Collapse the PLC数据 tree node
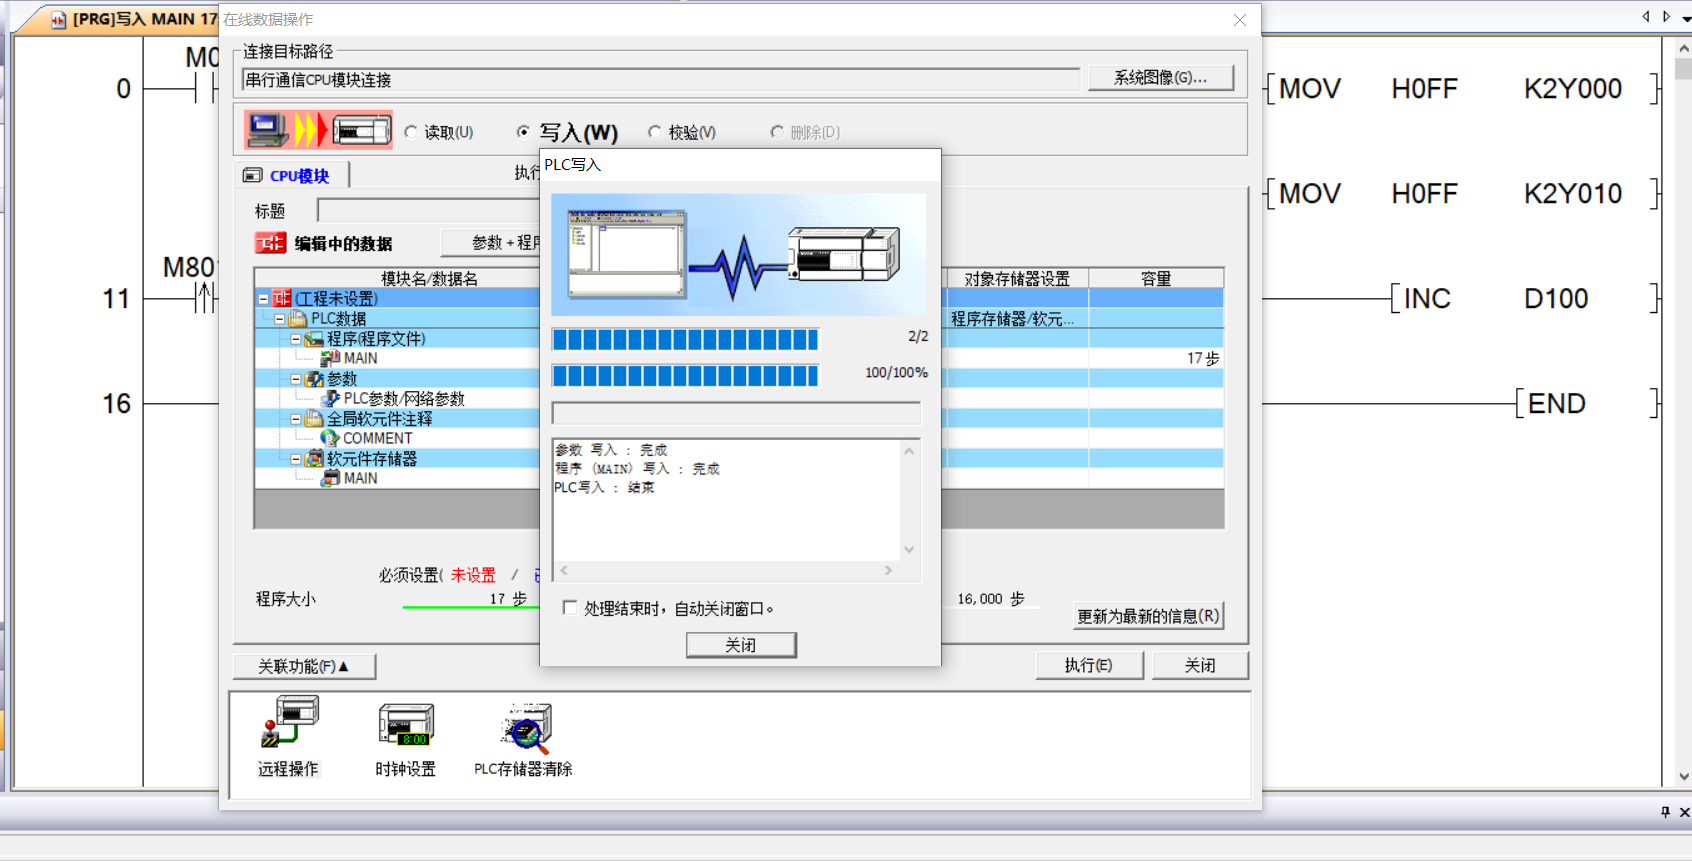 tap(280, 319)
